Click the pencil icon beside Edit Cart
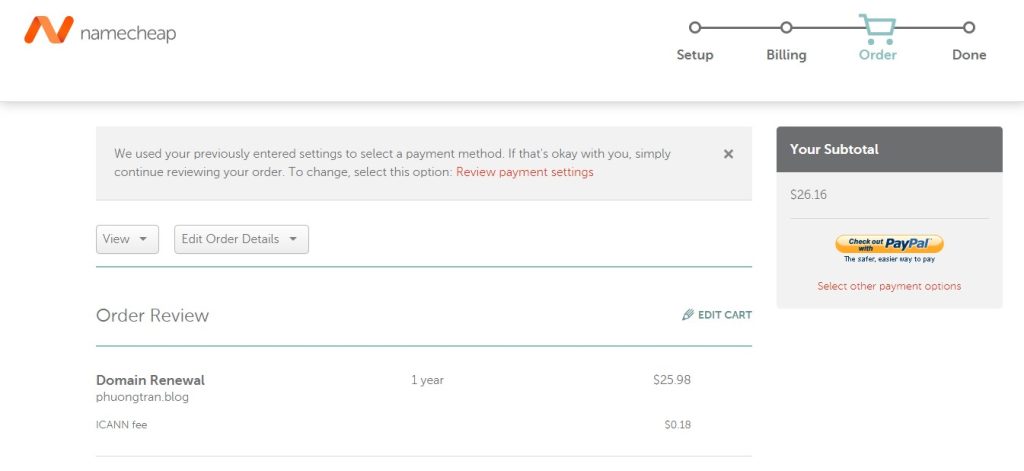1024x471 pixels. [x=688, y=315]
